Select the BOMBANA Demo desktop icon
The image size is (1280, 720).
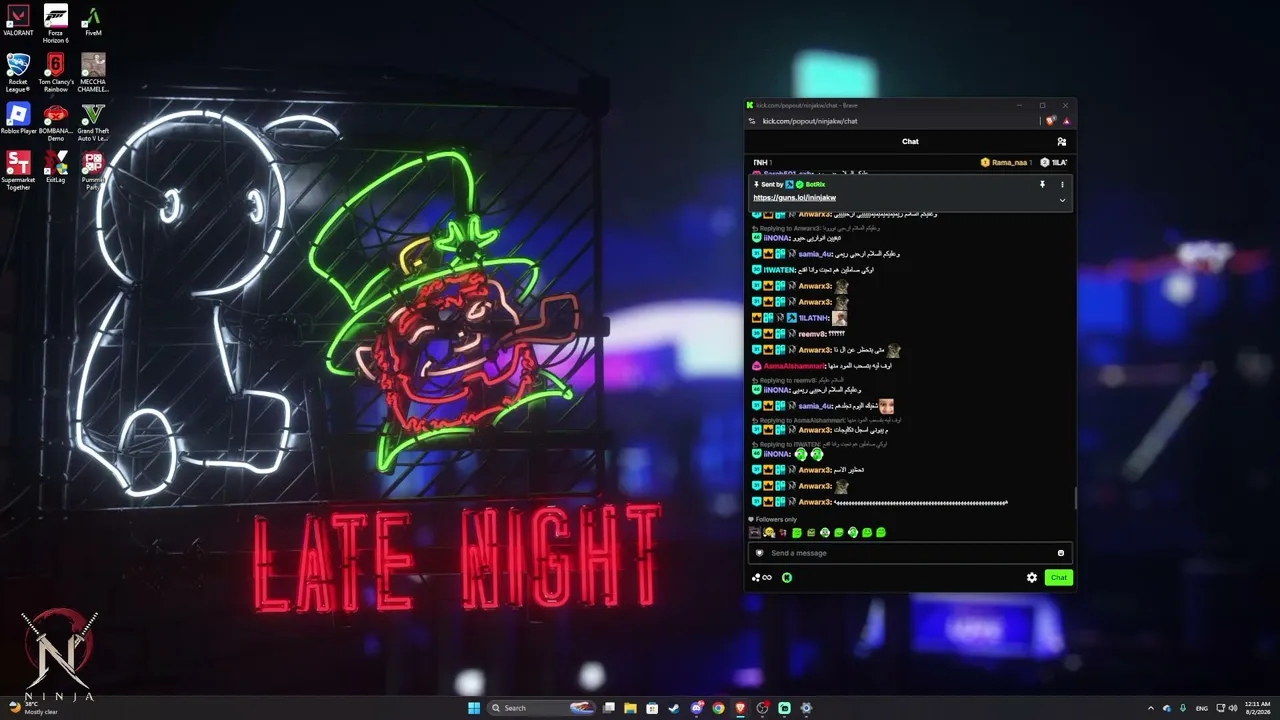(x=56, y=122)
